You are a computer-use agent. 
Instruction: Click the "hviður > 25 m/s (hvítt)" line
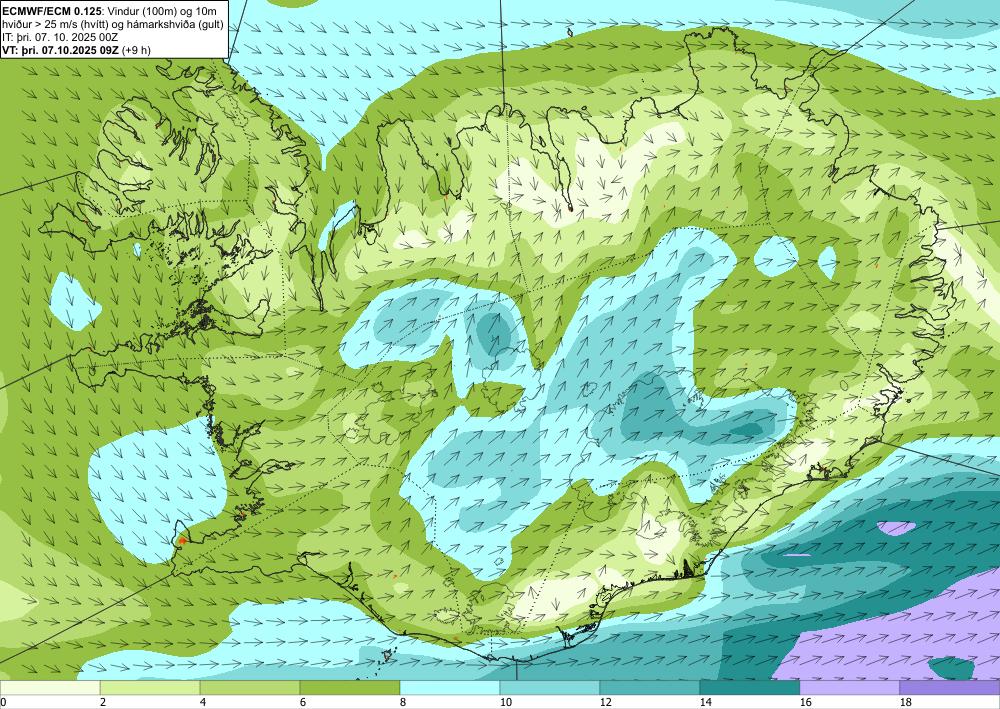(x=54, y=25)
